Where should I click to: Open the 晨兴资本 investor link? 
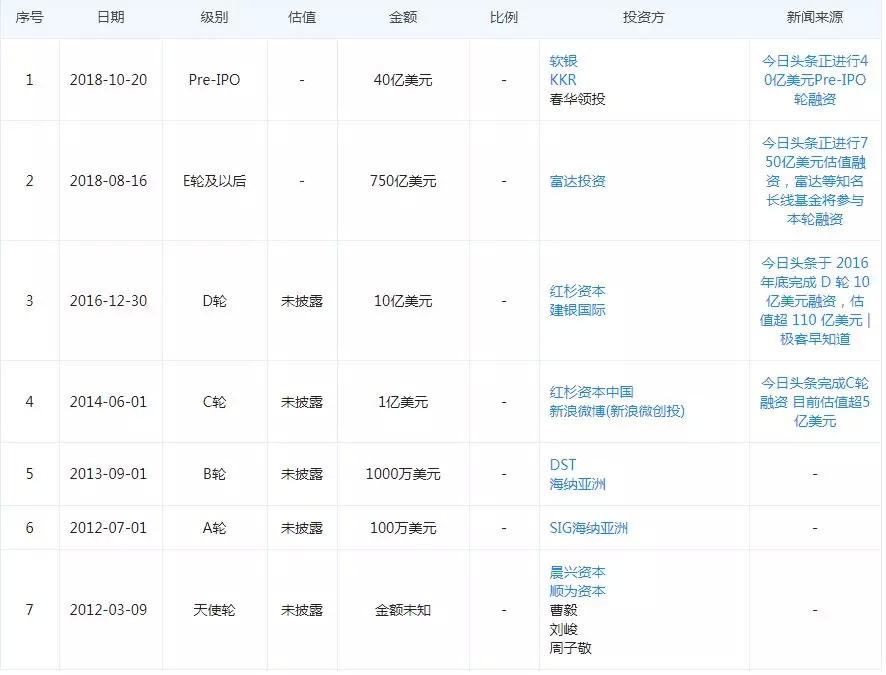coord(577,572)
